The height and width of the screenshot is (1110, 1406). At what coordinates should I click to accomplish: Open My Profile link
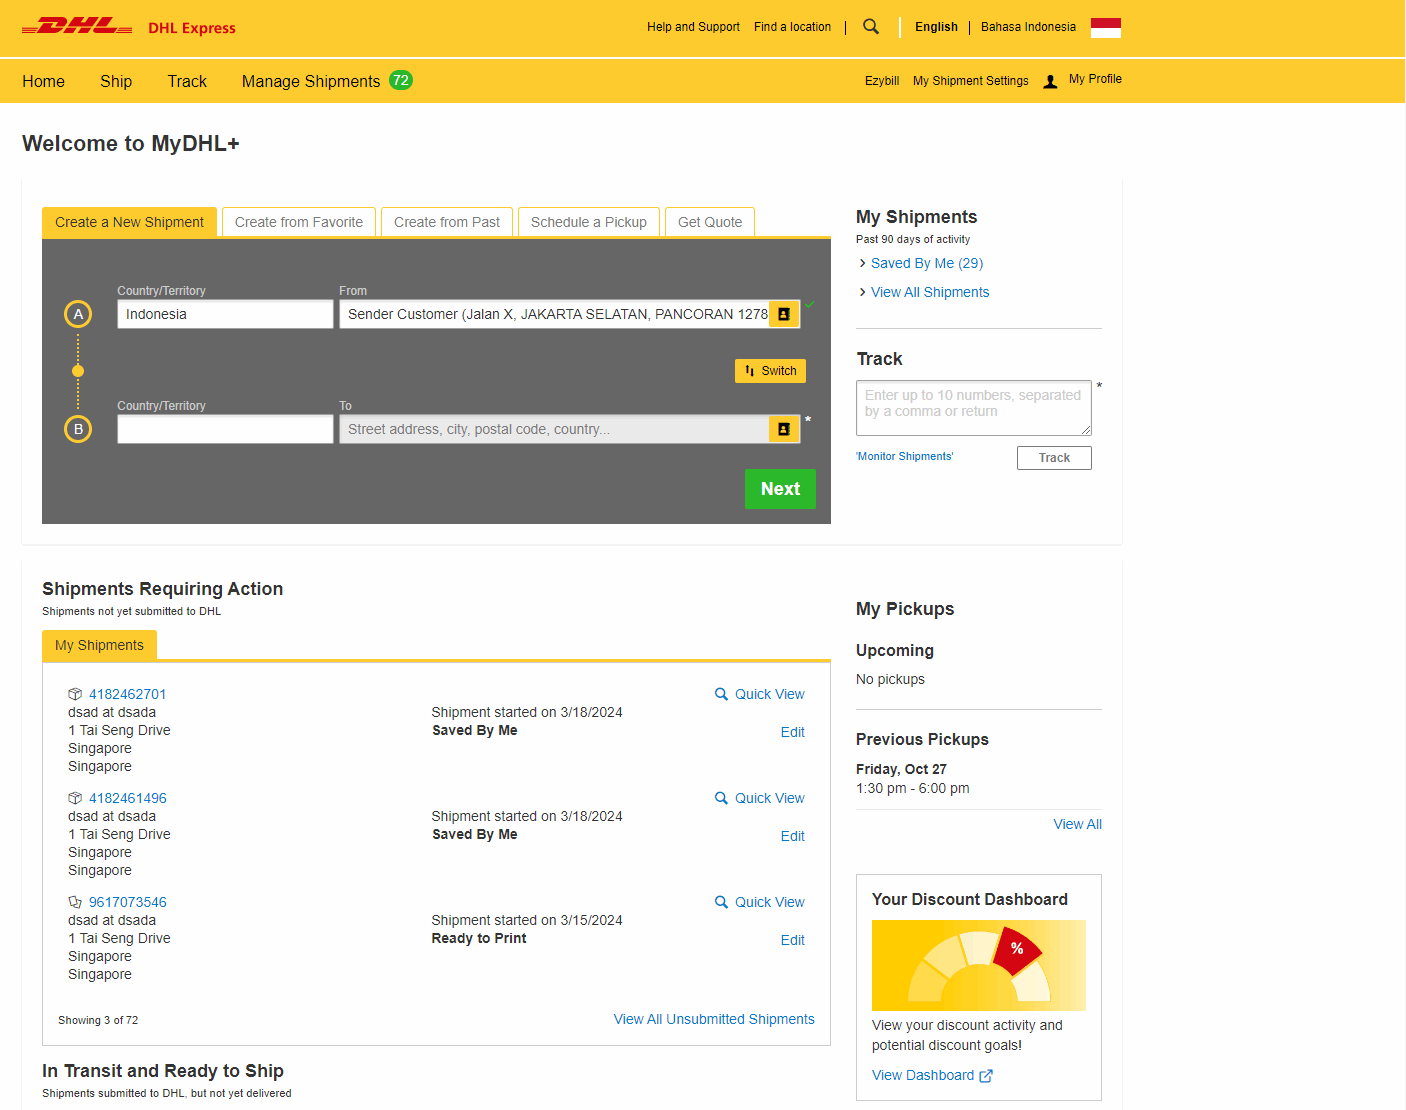pyautogui.click(x=1095, y=79)
